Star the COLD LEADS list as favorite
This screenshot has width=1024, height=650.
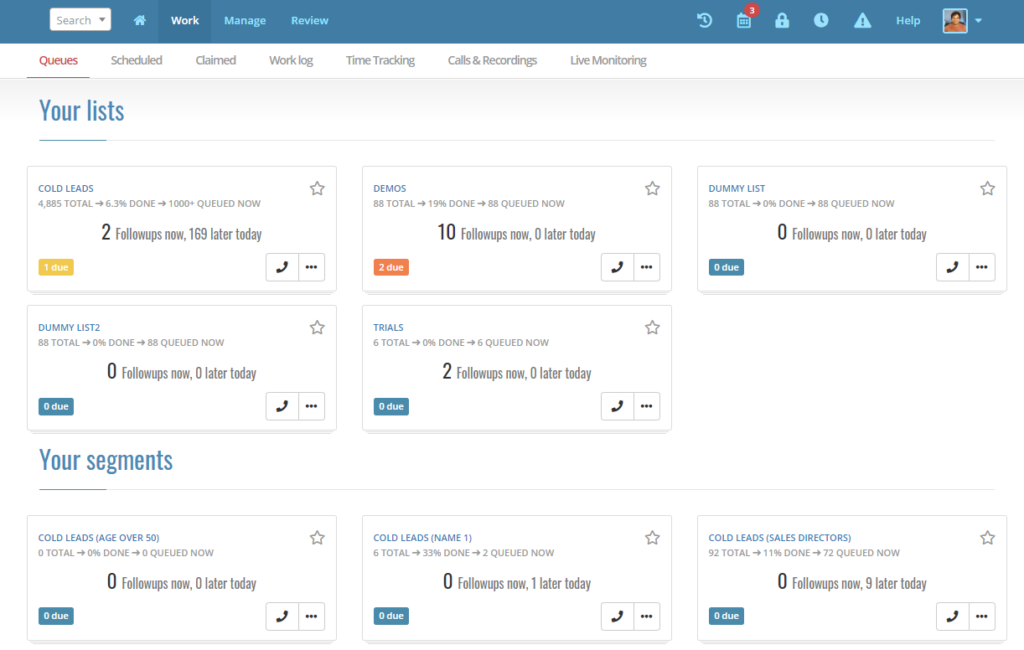(x=317, y=188)
